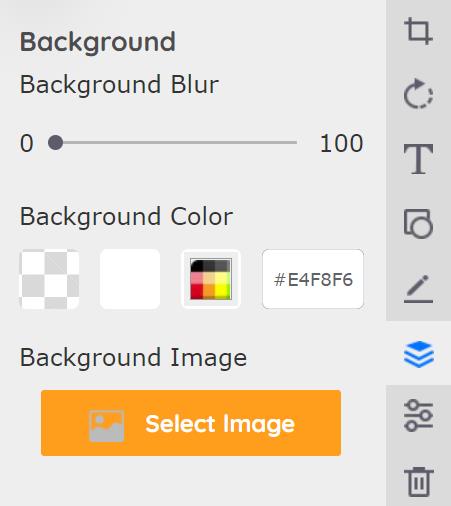This screenshot has width=451, height=506.
Task: Click the 100 maximum blur value
Action: [x=341, y=144]
